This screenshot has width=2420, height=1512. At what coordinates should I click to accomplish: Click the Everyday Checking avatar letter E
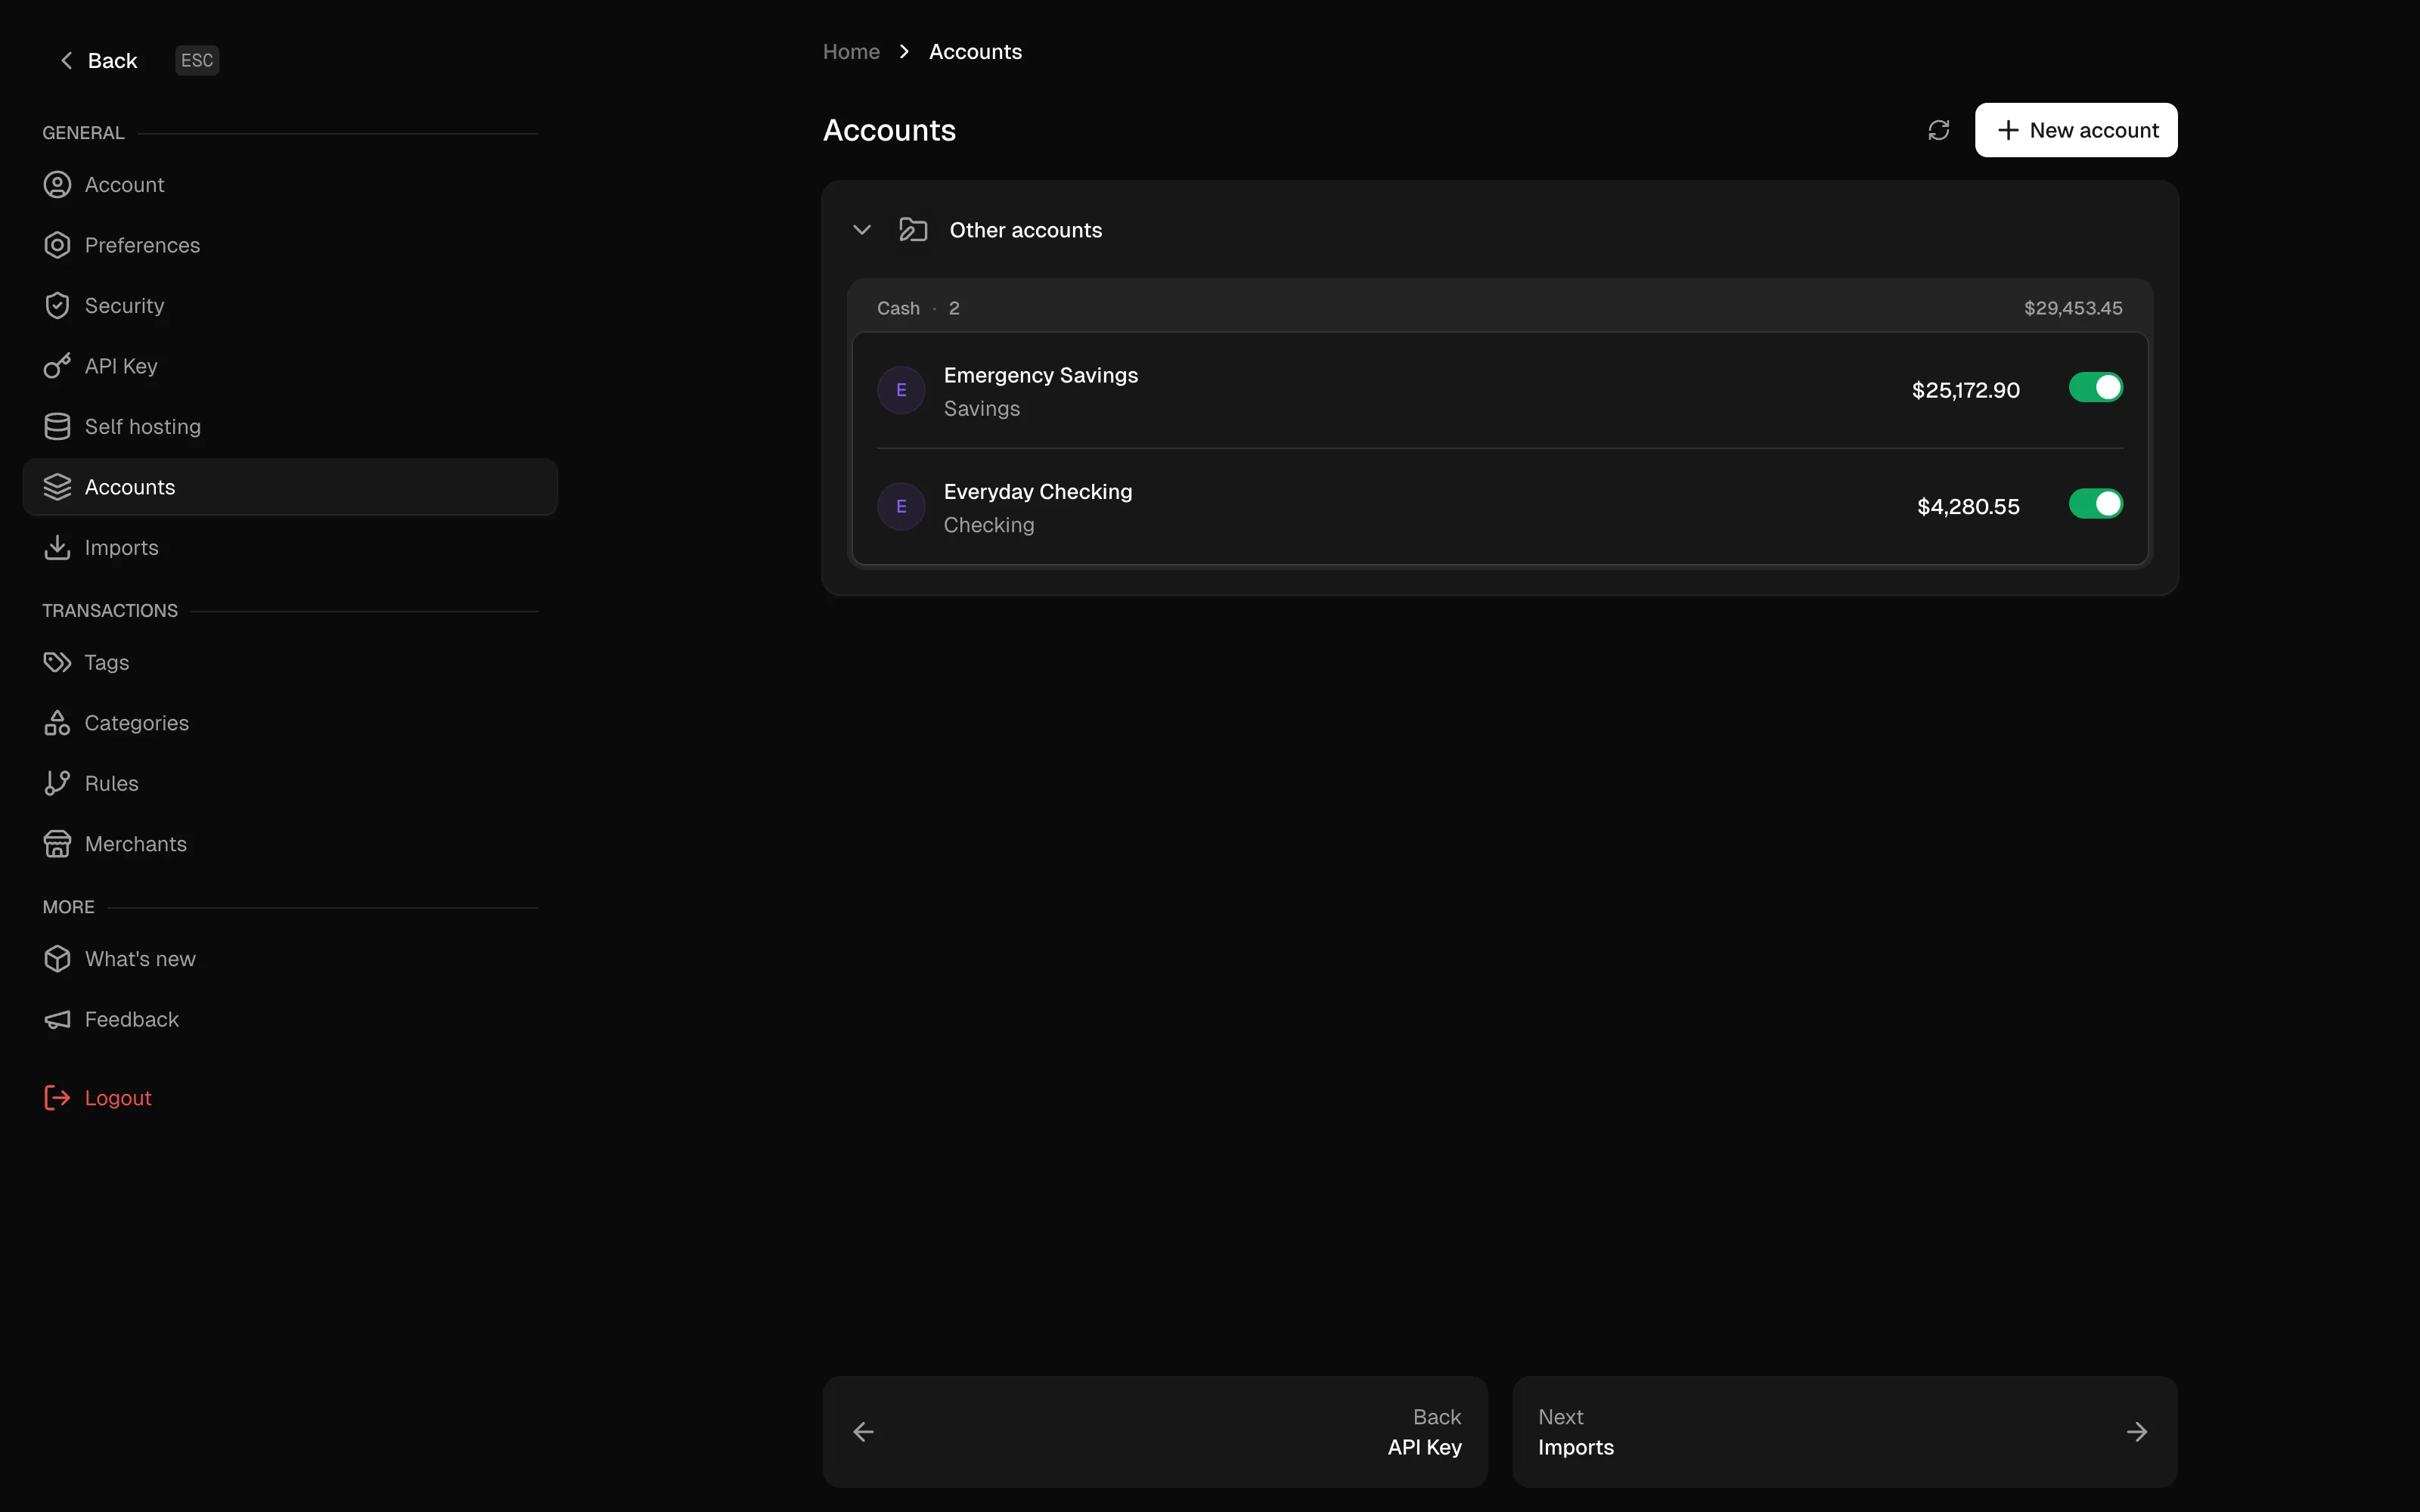pyautogui.click(x=901, y=507)
